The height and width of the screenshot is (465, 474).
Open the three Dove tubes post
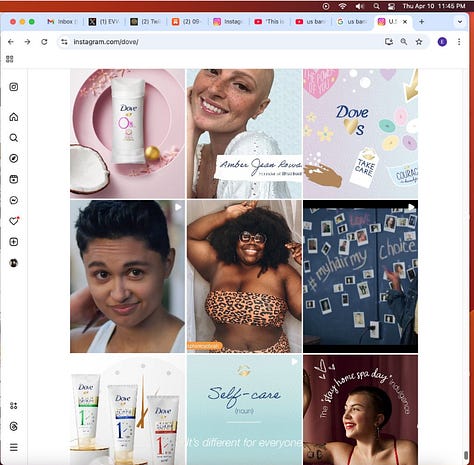(x=127, y=410)
